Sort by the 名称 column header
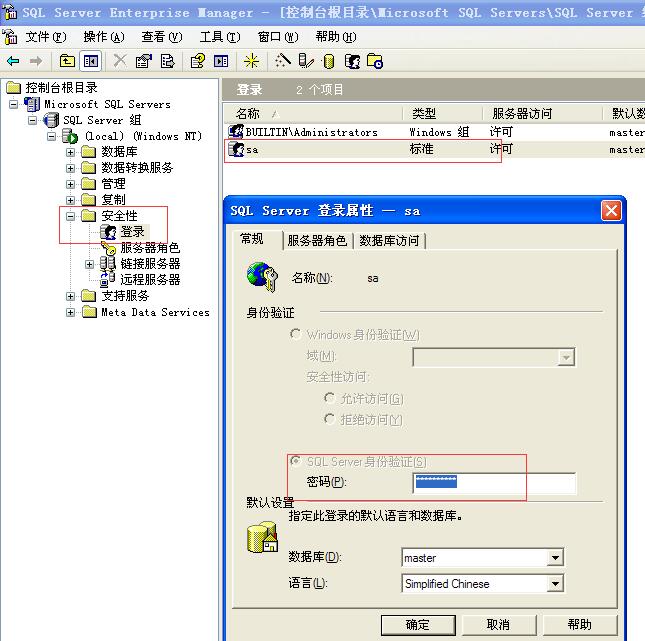The image size is (645, 641). click(313, 113)
